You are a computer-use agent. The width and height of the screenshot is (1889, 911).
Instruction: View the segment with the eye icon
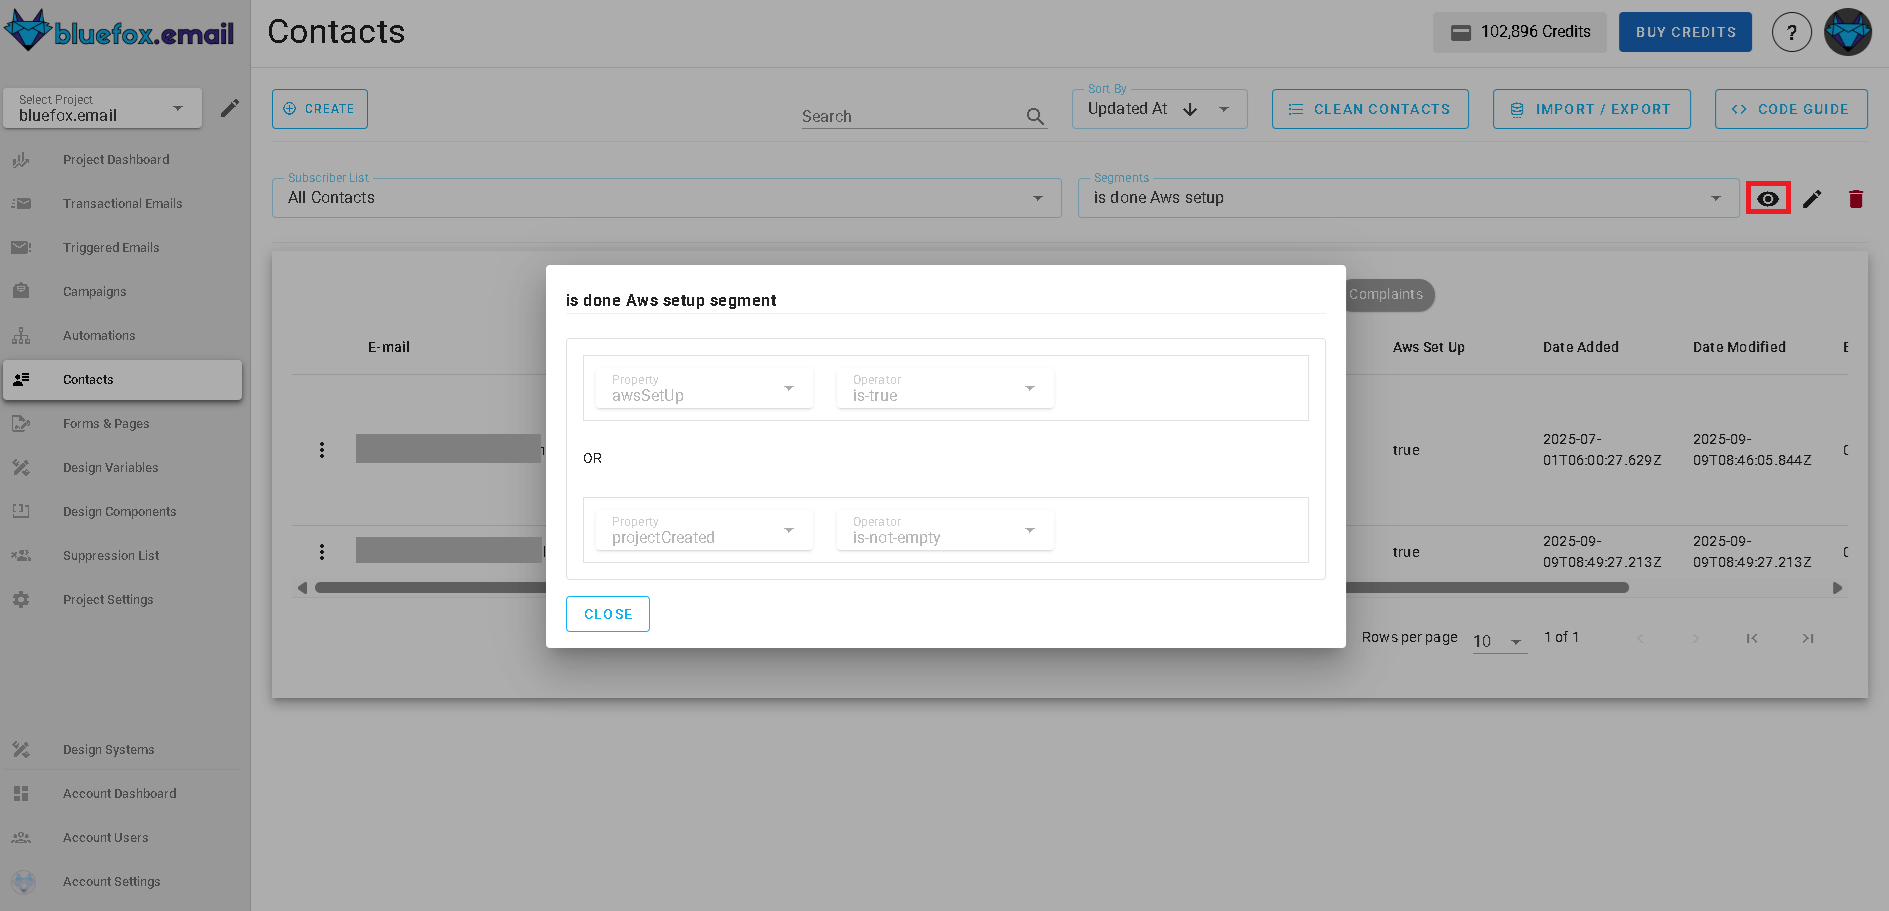pyautogui.click(x=1768, y=198)
